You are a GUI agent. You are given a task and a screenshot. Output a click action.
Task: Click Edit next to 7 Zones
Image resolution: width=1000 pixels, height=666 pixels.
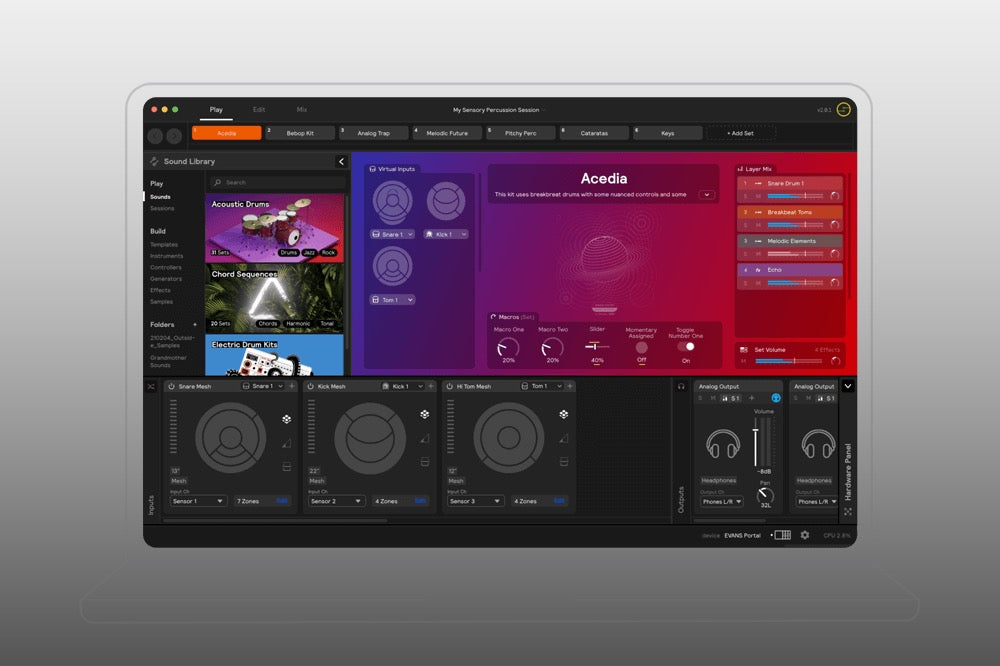[x=281, y=501]
